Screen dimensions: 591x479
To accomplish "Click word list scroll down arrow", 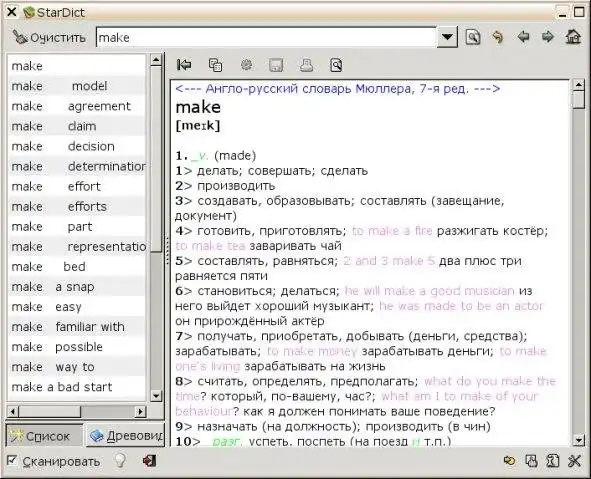I will [156, 395].
